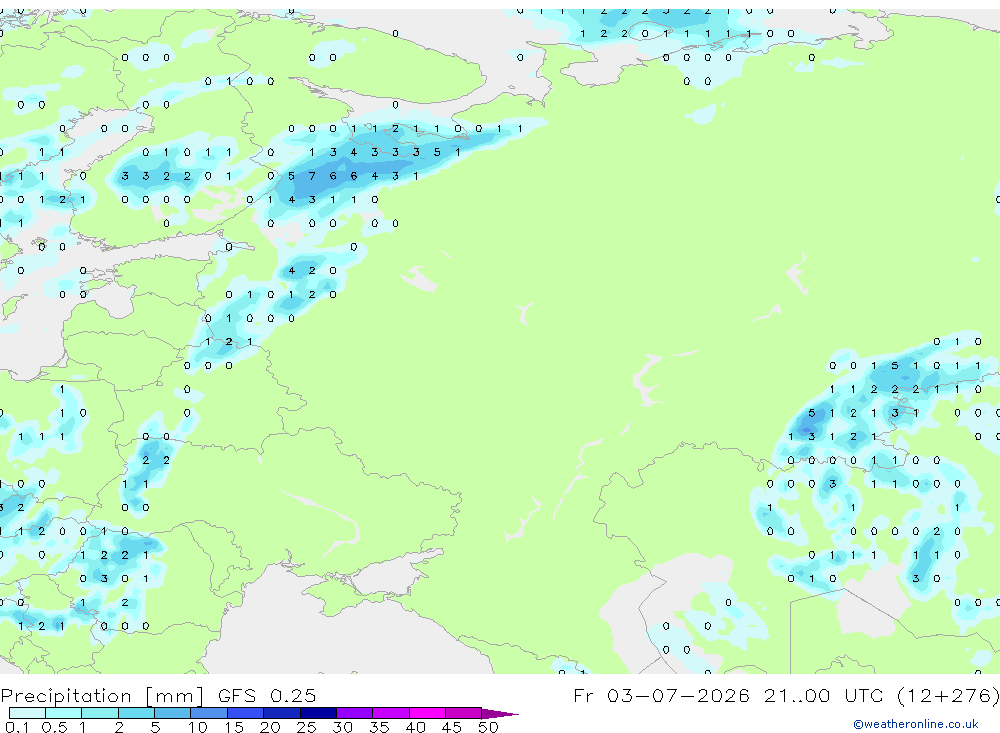The width and height of the screenshot is (1000, 733).
Task: Select the legend label '0.1'
Action: click(x=17, y=727)
